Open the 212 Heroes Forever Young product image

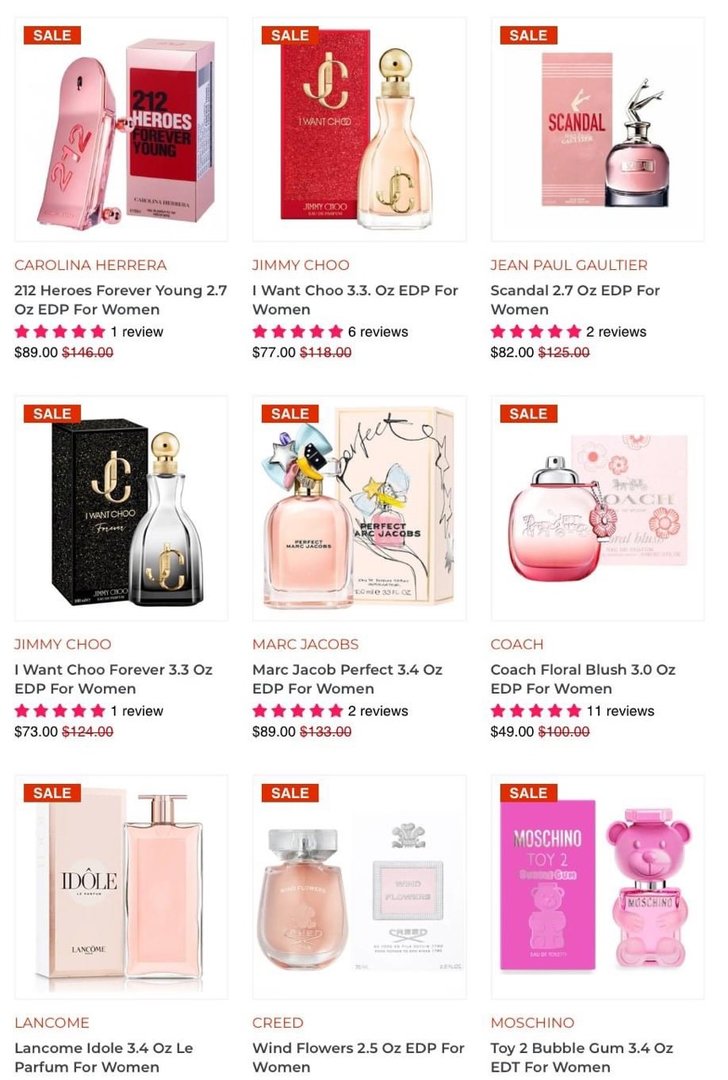tap(121, 129)
